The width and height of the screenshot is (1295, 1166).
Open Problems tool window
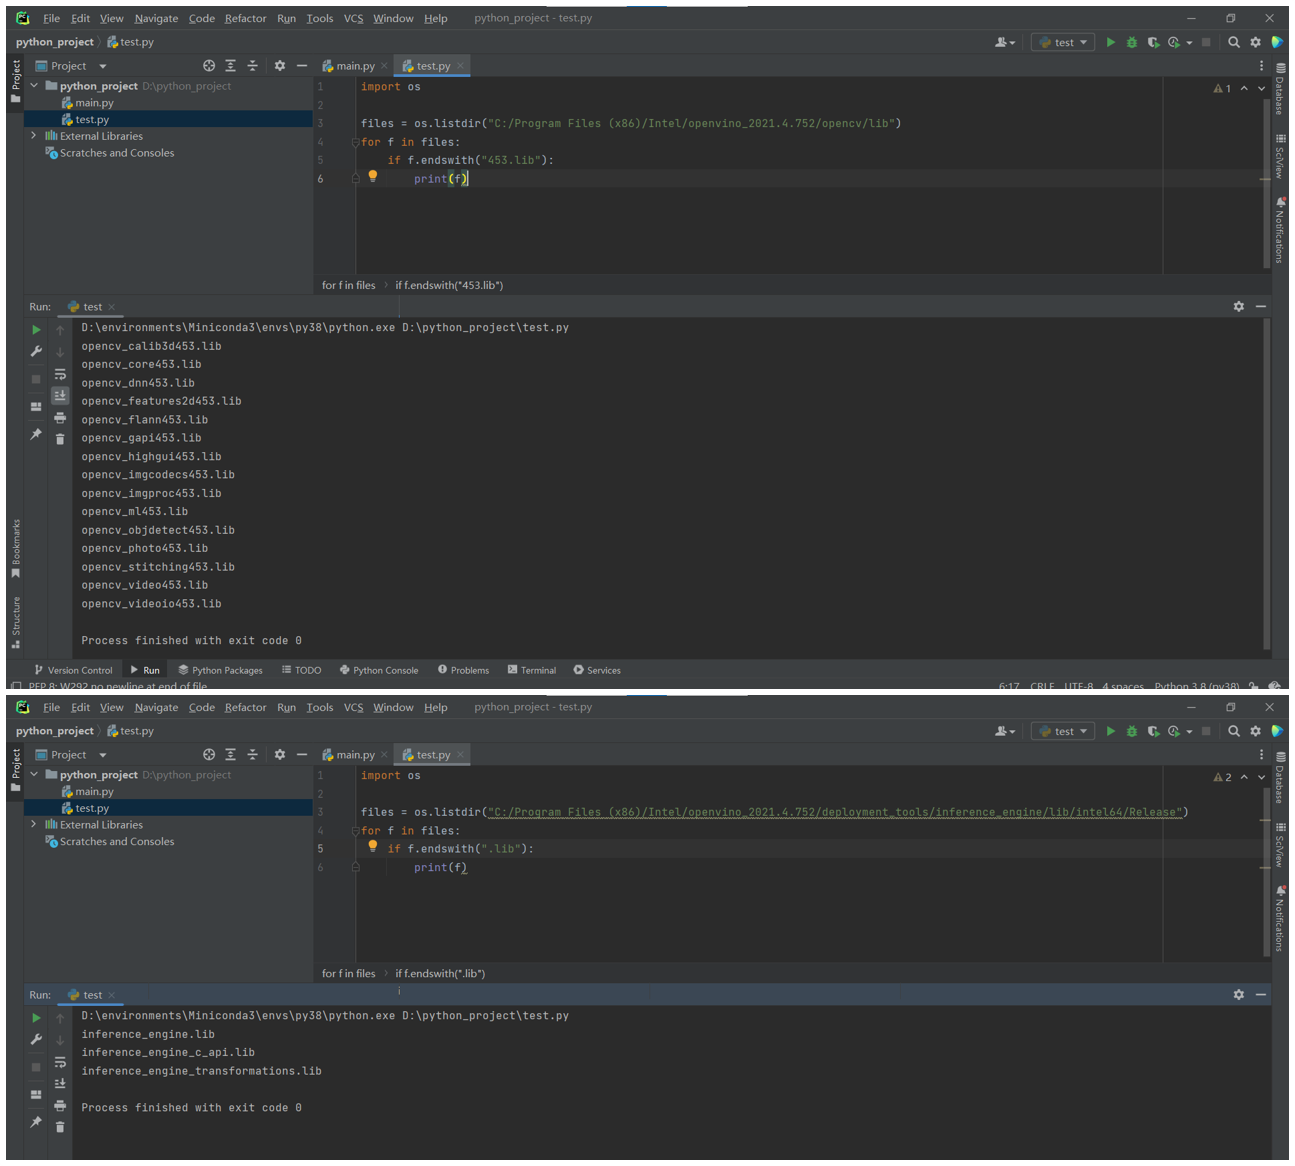coord(463,670)
